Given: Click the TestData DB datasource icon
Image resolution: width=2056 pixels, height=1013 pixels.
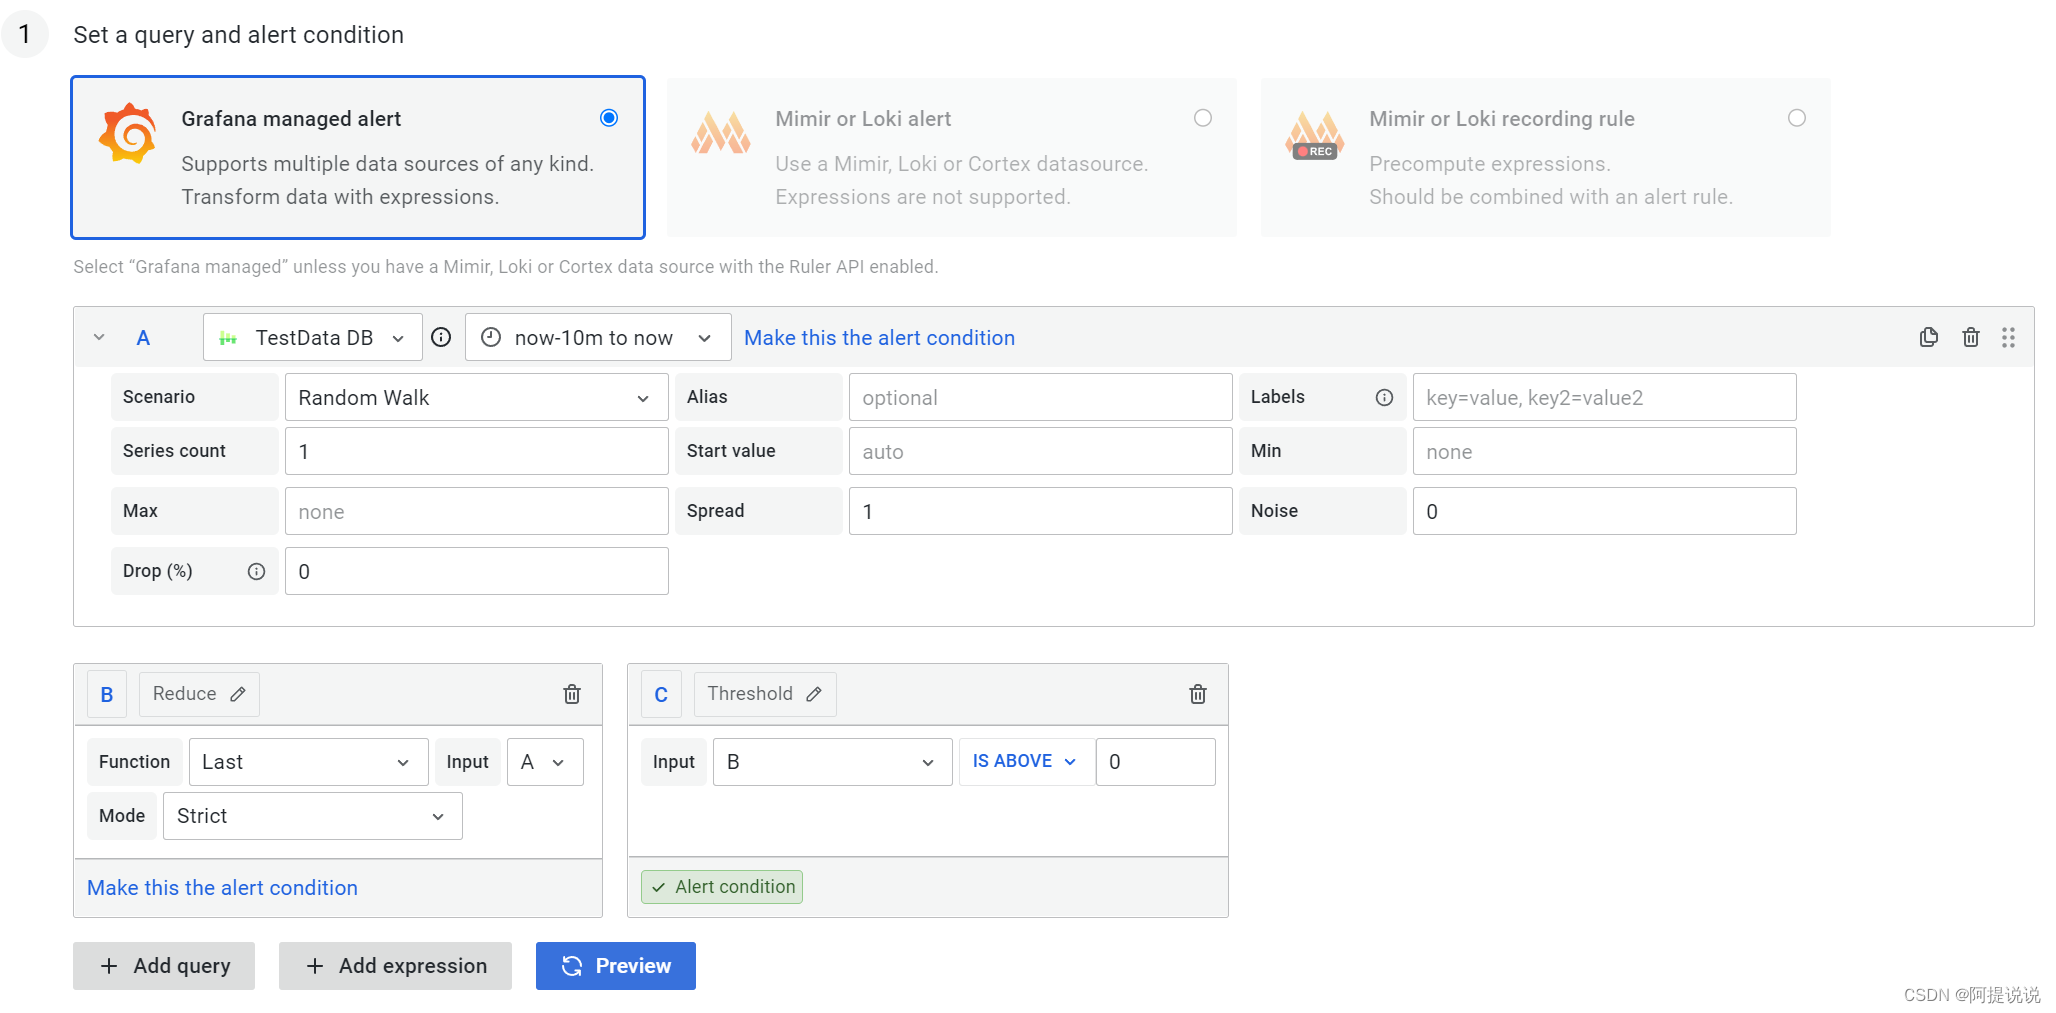Looking at the screenshot, I should point(229,338).
